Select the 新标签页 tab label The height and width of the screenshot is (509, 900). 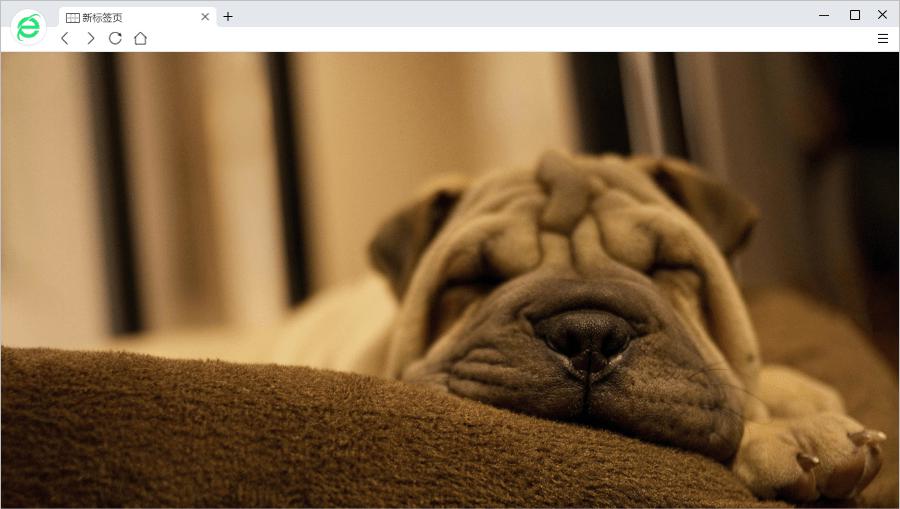pyautogui.click(x=103, y=17)
